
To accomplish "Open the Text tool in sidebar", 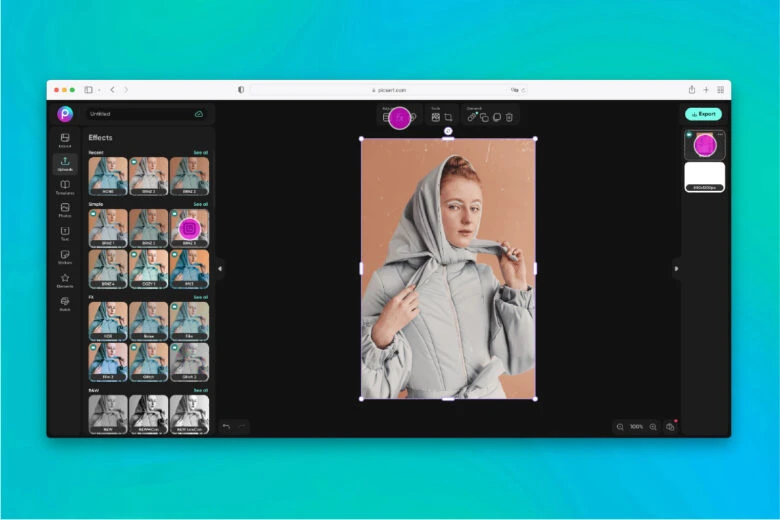I will coord(65,232).
